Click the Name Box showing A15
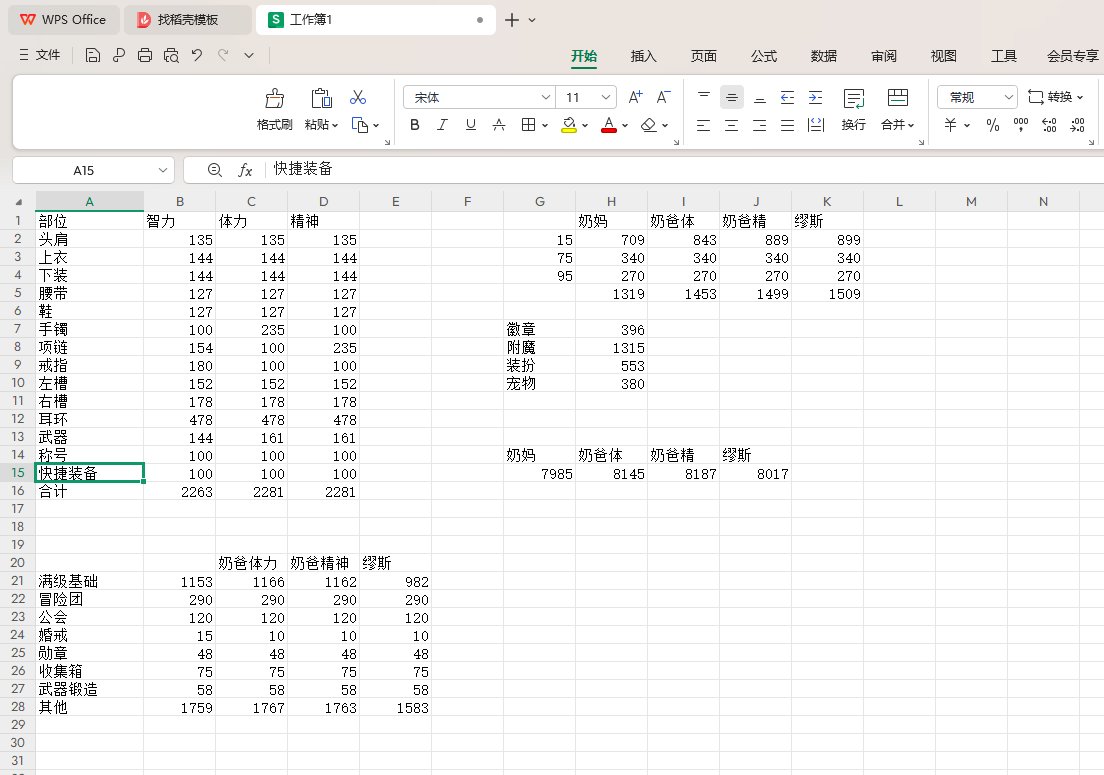1104x775 pixels. click(93, 170)
